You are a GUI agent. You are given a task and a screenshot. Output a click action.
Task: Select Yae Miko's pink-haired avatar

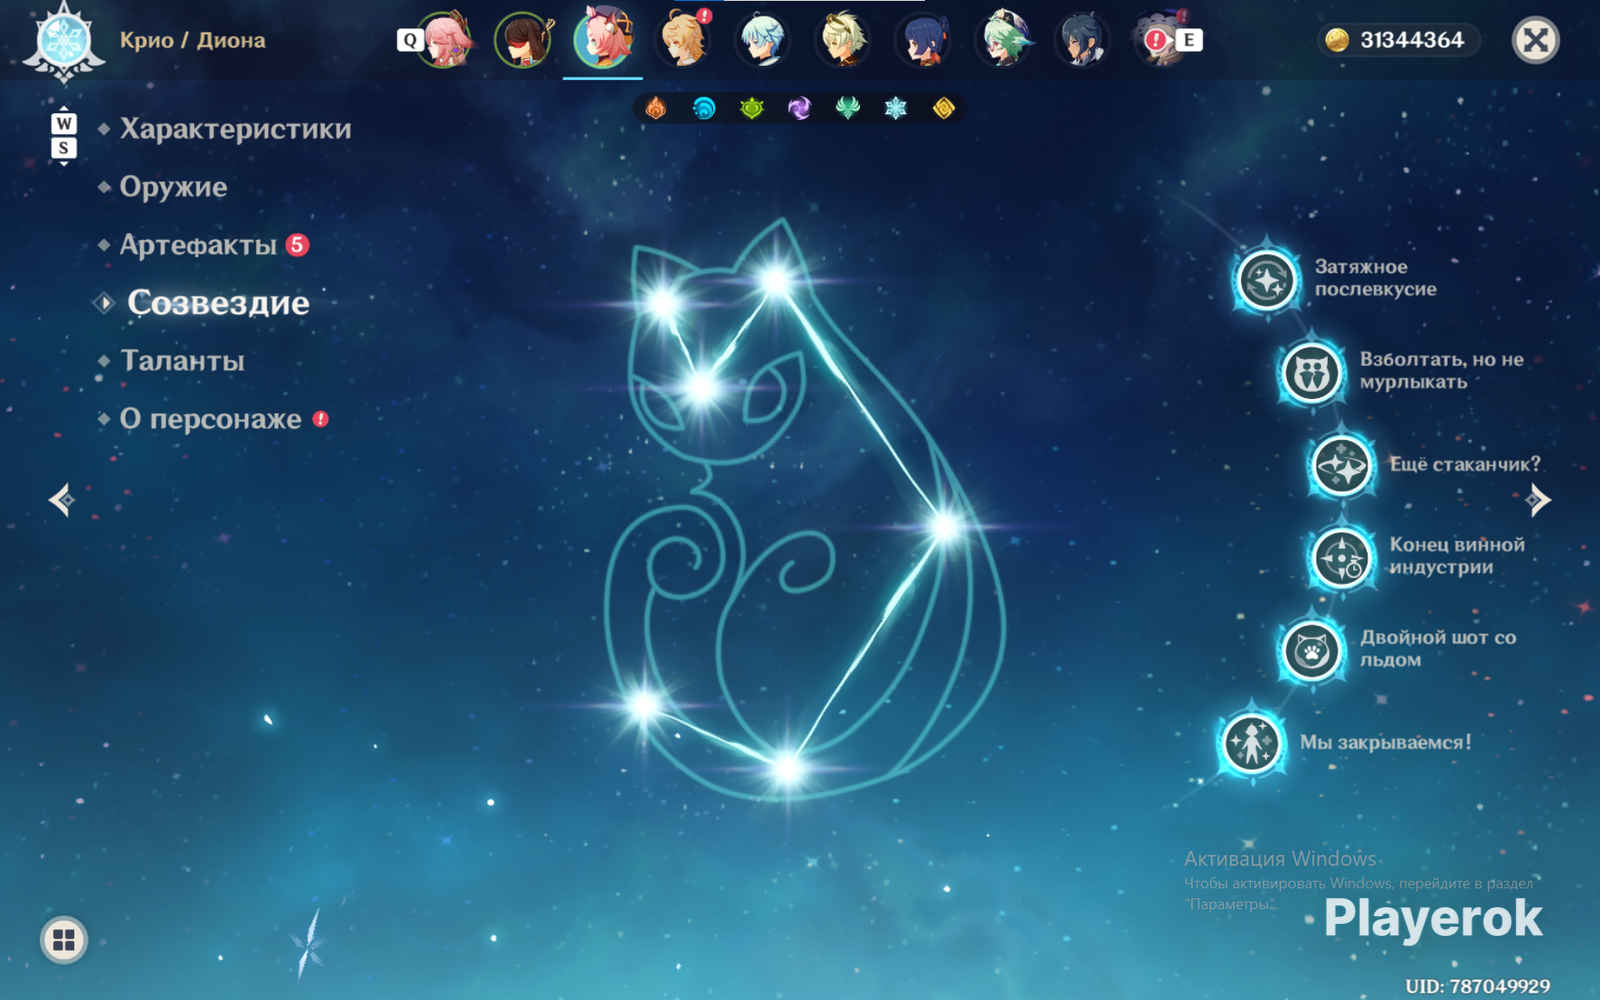444,40
